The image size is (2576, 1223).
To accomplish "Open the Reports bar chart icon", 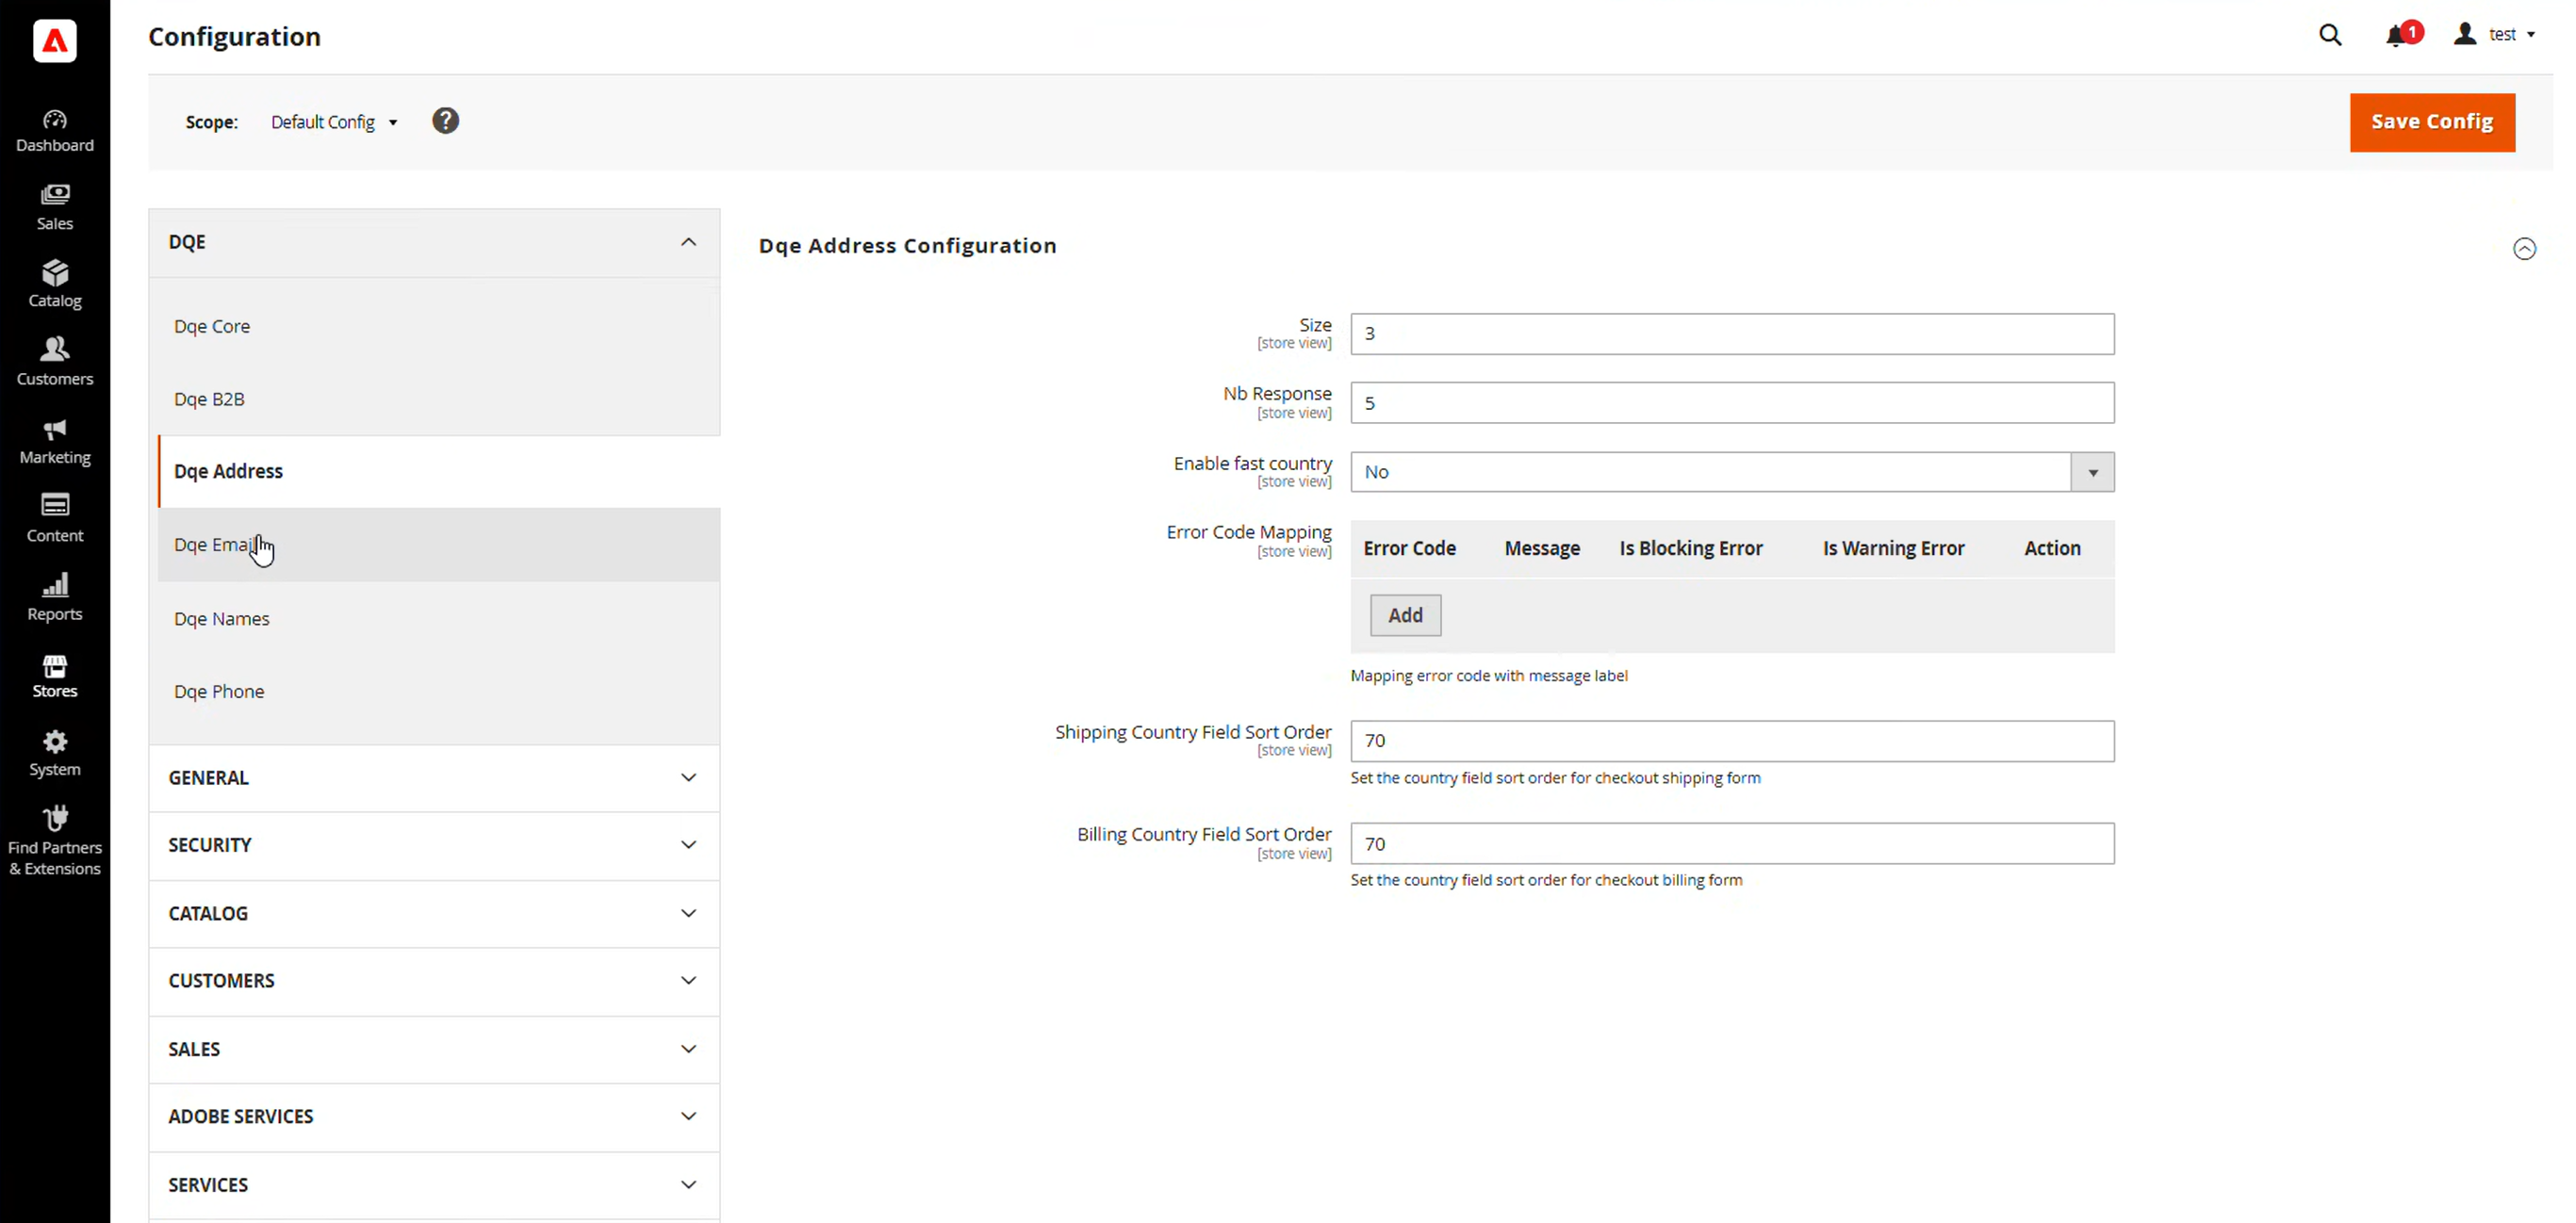I will (x=55, y=586).
